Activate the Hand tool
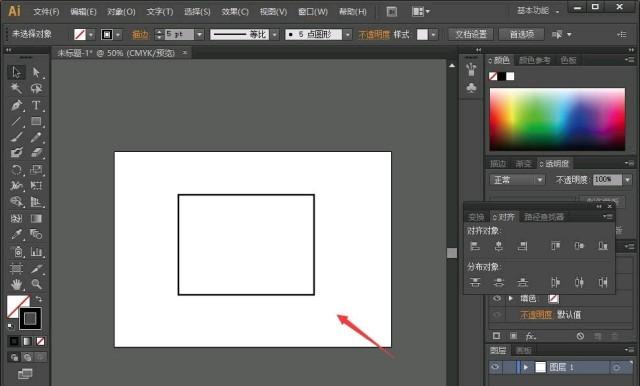 (16, 284)
